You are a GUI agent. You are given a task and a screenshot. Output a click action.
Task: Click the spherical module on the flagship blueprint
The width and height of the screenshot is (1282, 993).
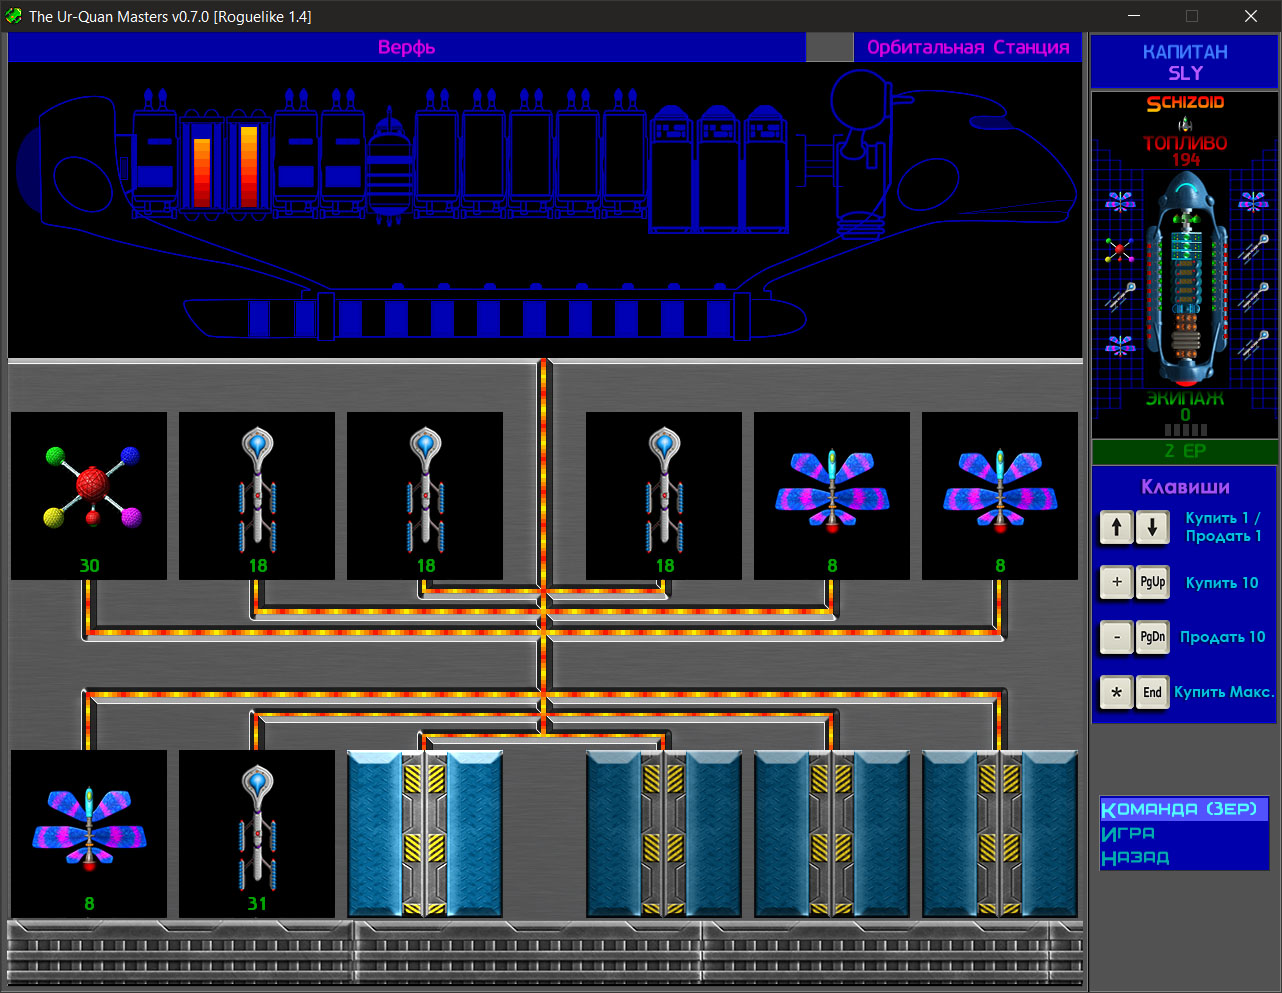390,168
